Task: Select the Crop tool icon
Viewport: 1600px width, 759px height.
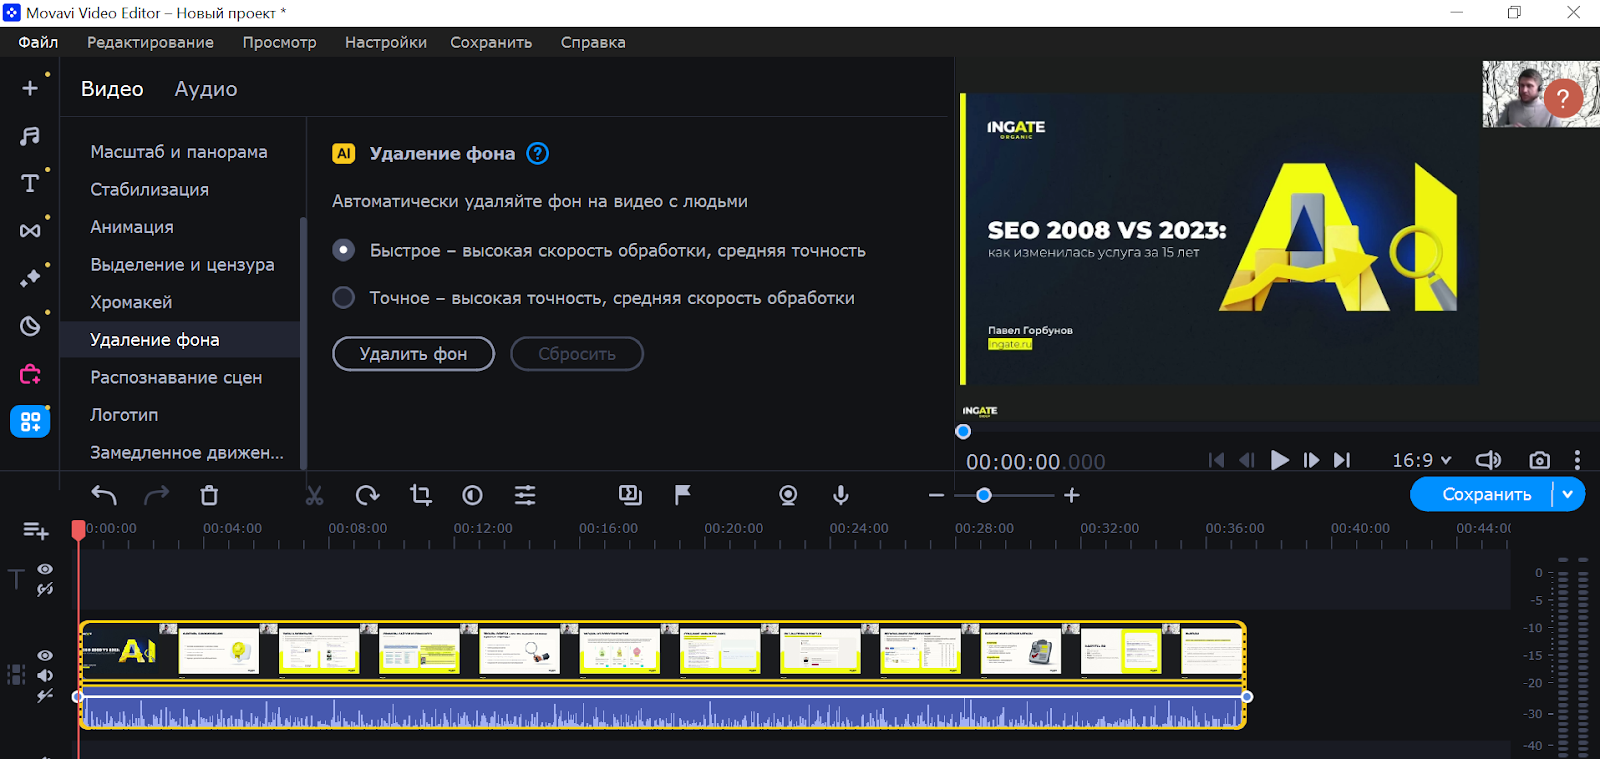Action: pyautogui.click(x=420, y=495)
